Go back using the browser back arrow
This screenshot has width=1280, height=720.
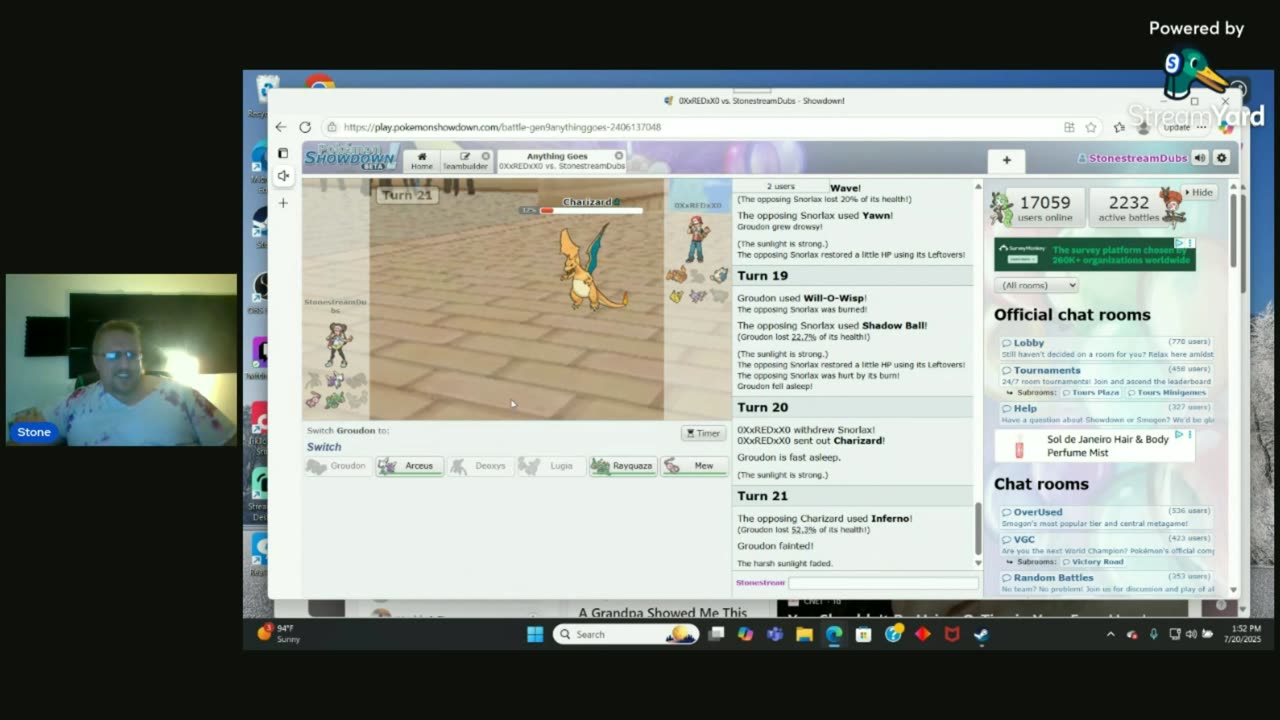point(281,127)
